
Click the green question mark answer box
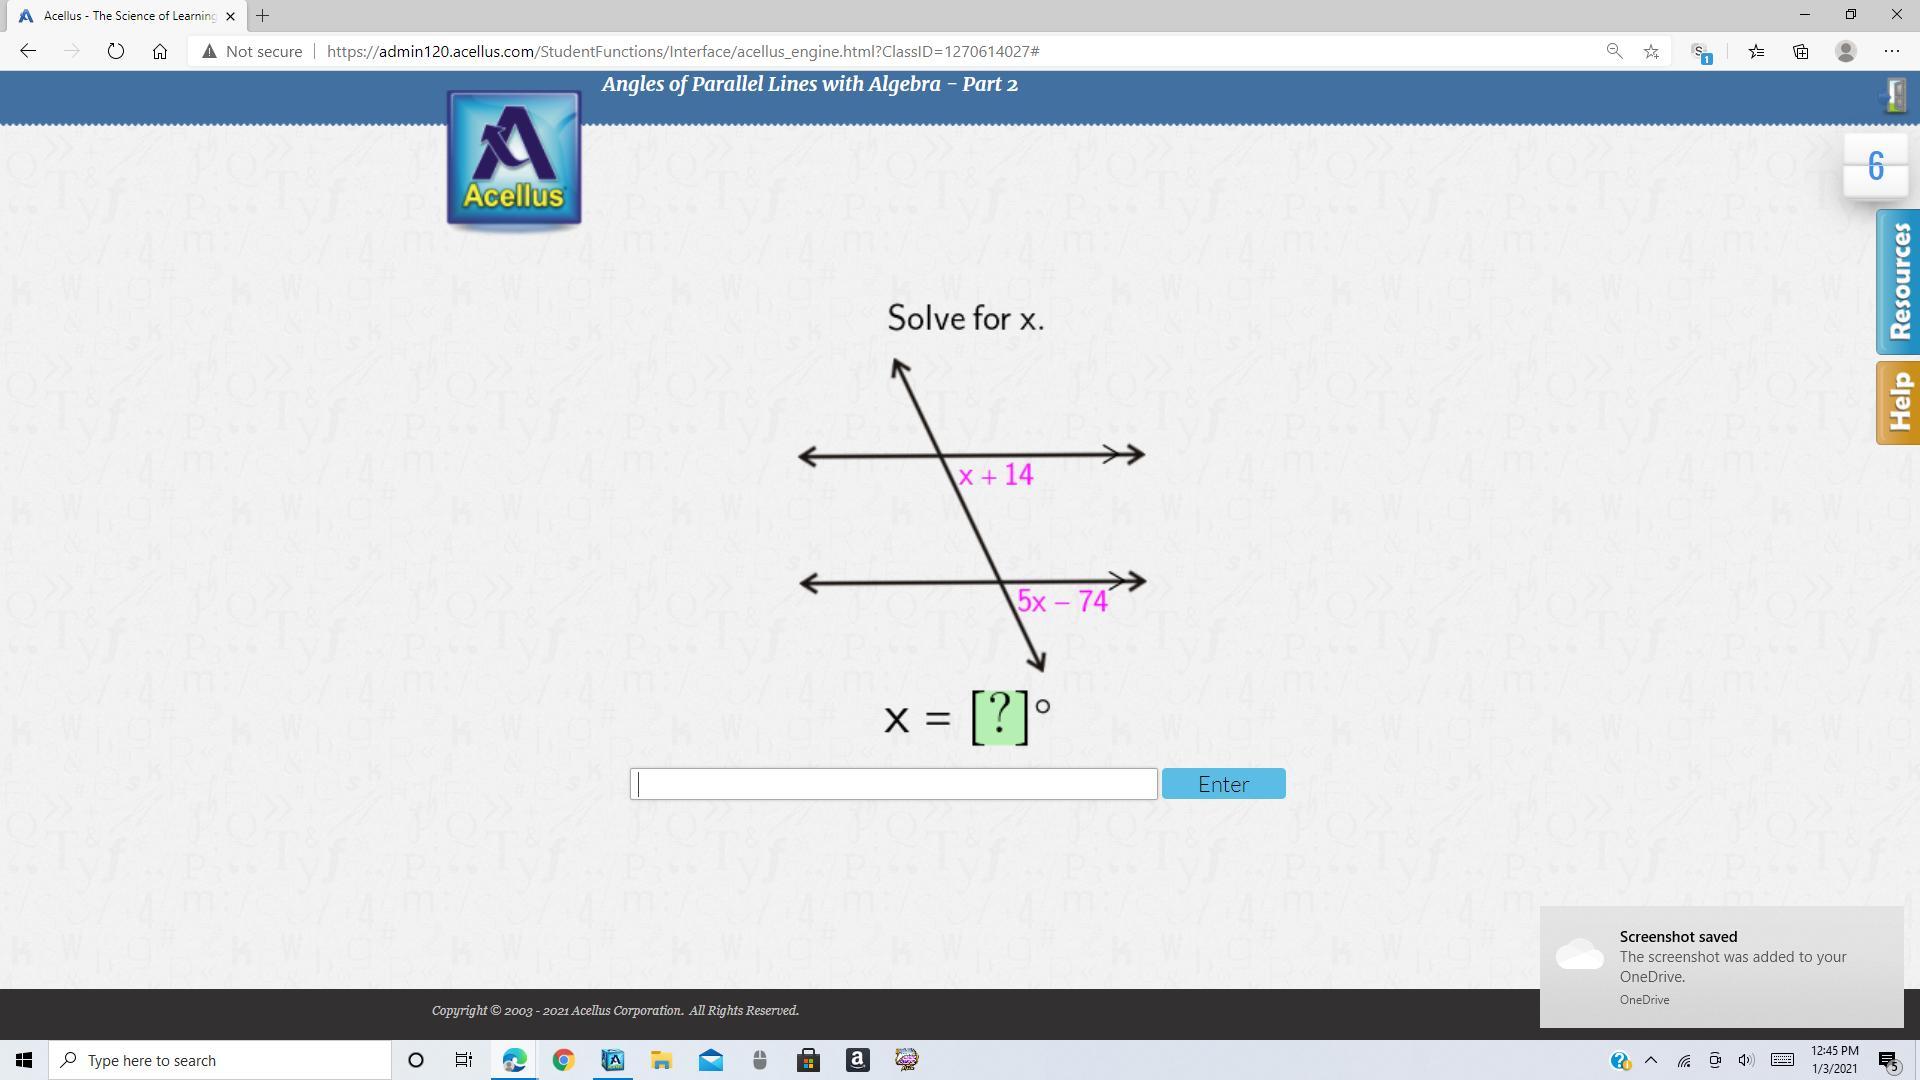click(x=1000, y=716)
